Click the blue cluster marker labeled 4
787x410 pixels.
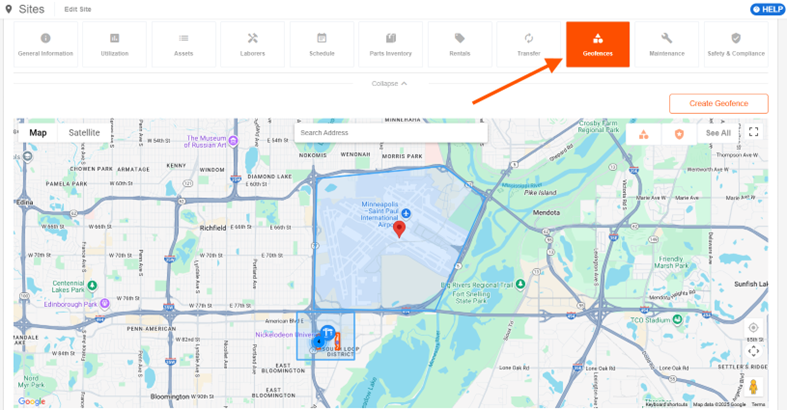(x=317, y=342)
